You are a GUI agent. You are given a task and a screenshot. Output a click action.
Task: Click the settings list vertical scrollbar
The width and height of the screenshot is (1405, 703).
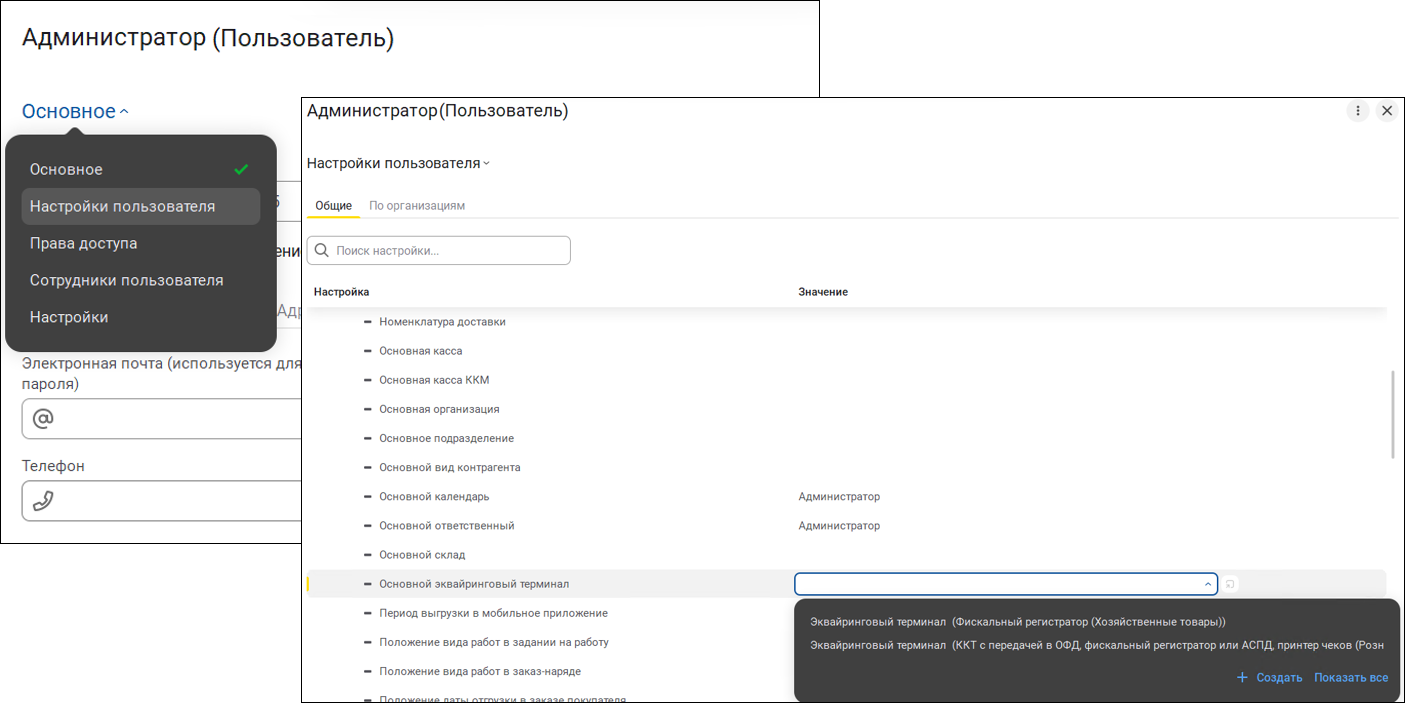coord(1392,413)
